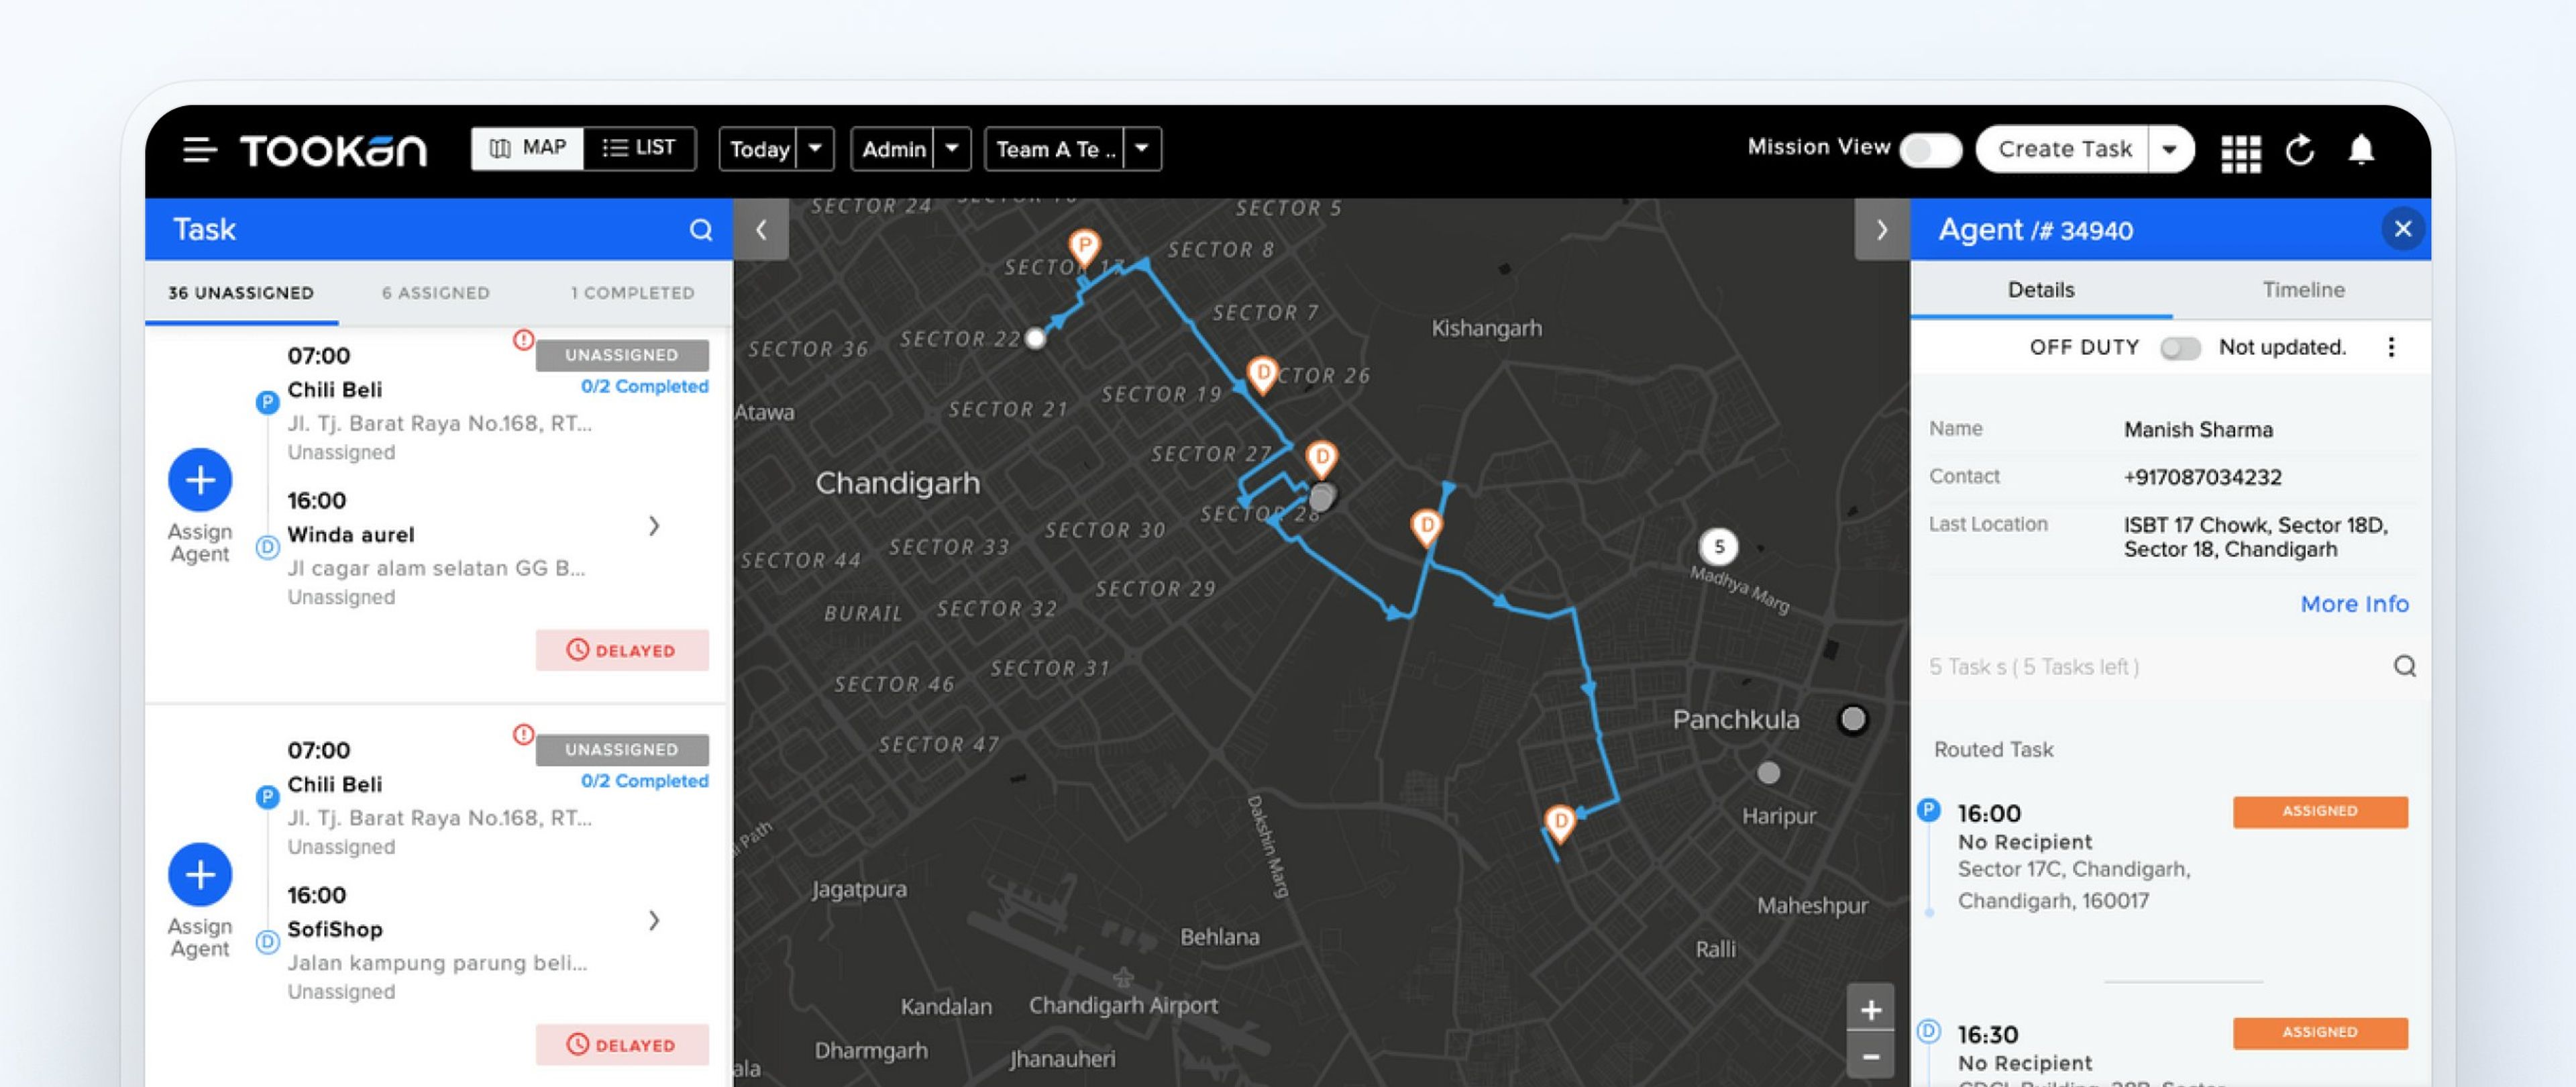The height and width of the screenshot is (1087, 2576).
Task: Click the second task's red alert icon
Action: (523, 735)
